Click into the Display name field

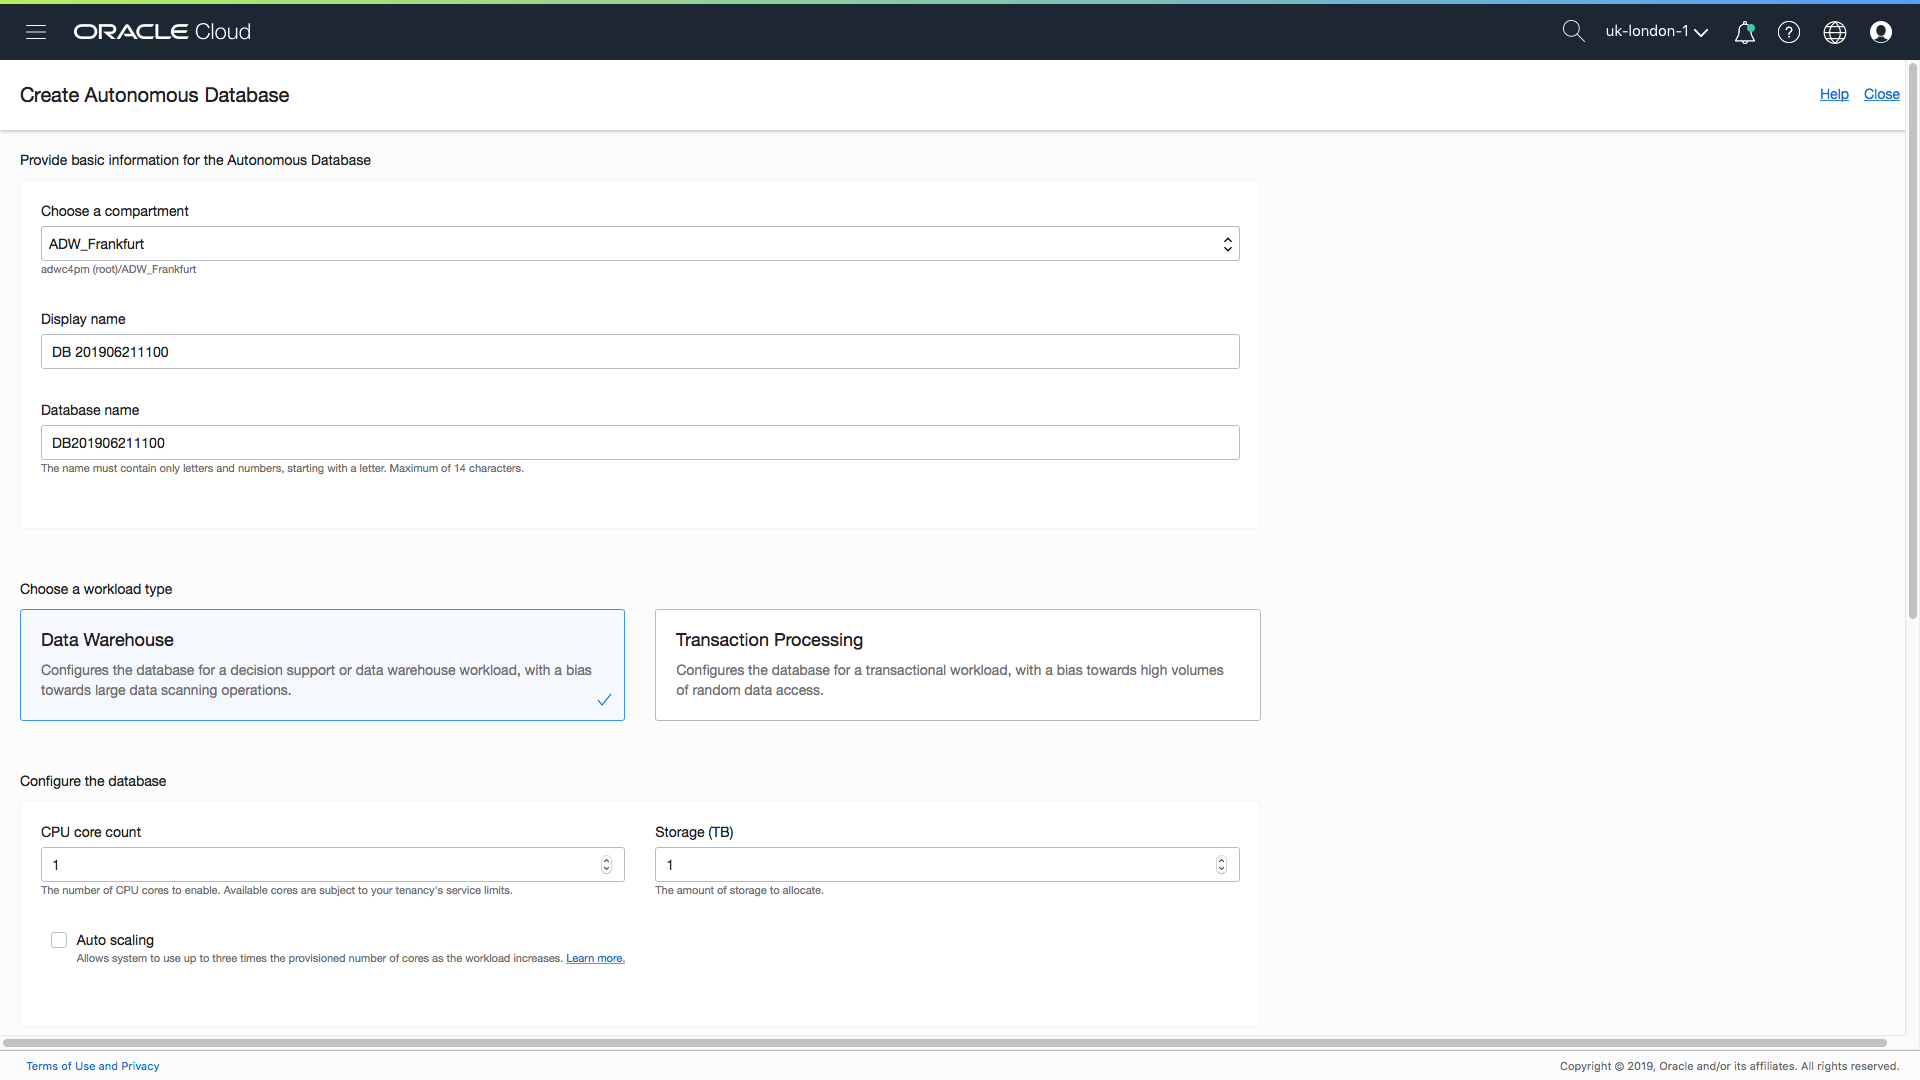pyautogui.click(x=640, y=352)
